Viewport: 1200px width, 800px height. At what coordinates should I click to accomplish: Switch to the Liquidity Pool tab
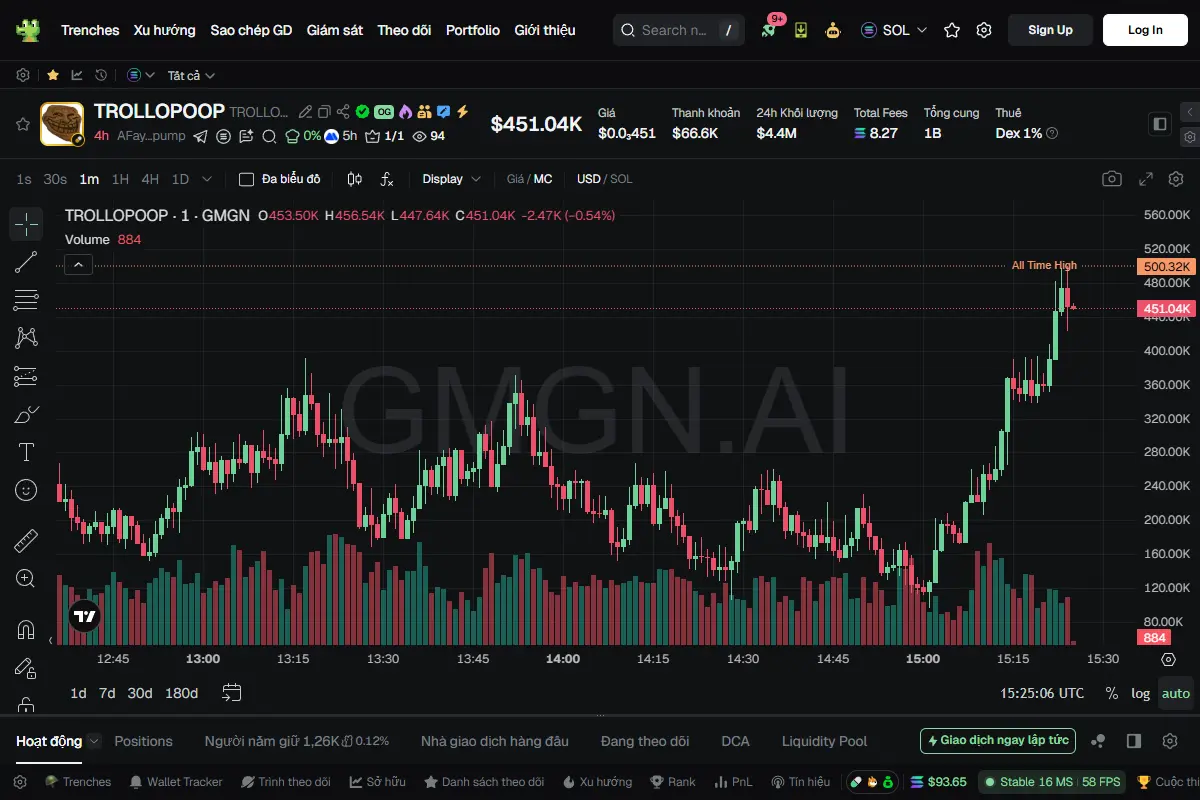[824, 741]
